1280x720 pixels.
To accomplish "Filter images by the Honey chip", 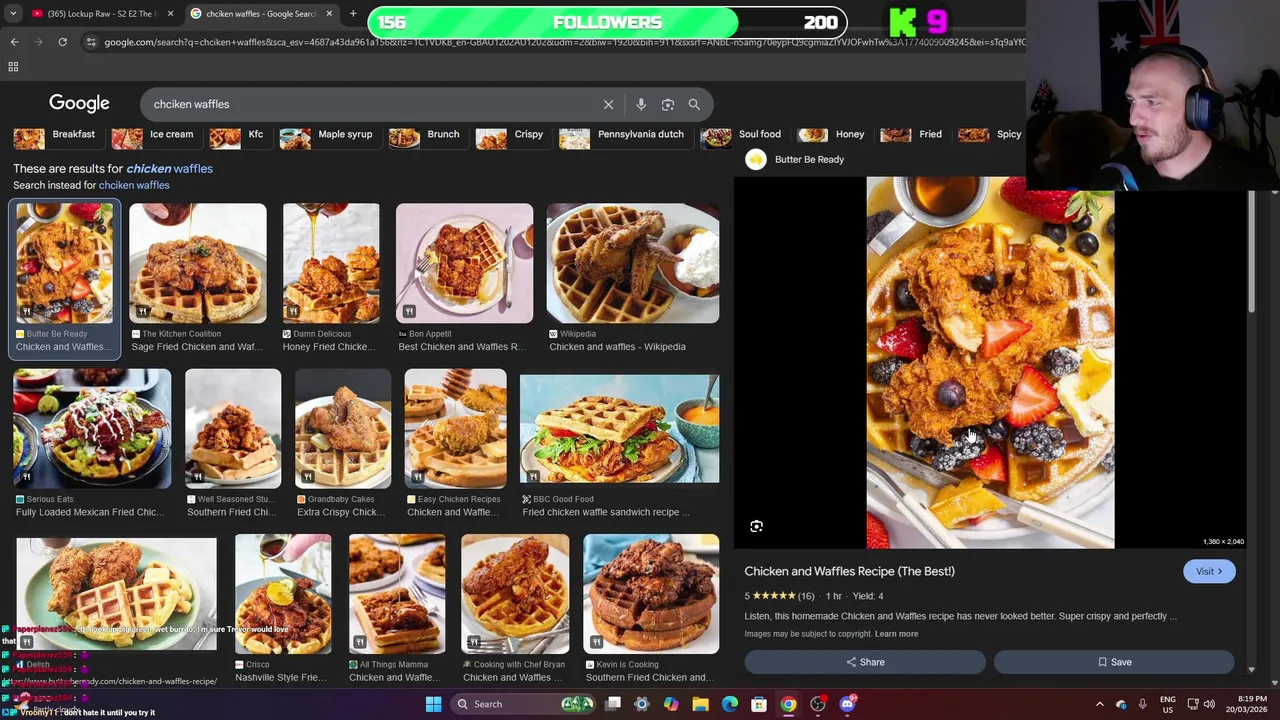I will click(x=832, y=136).
